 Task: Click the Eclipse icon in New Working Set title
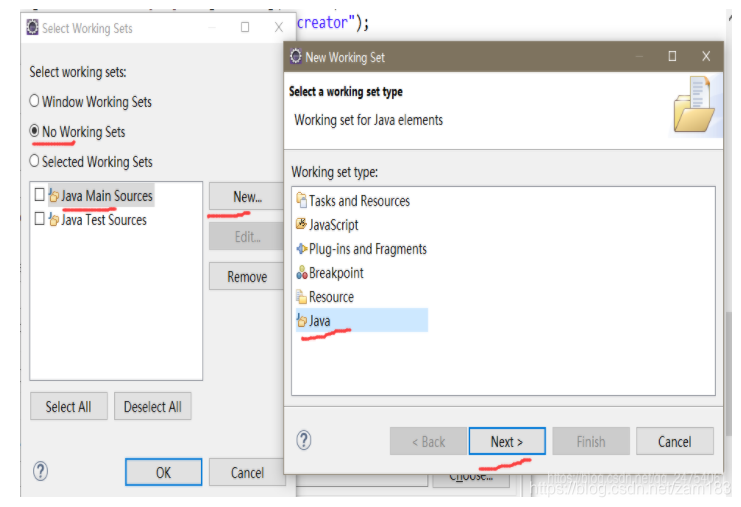click(x=296, y=56)
